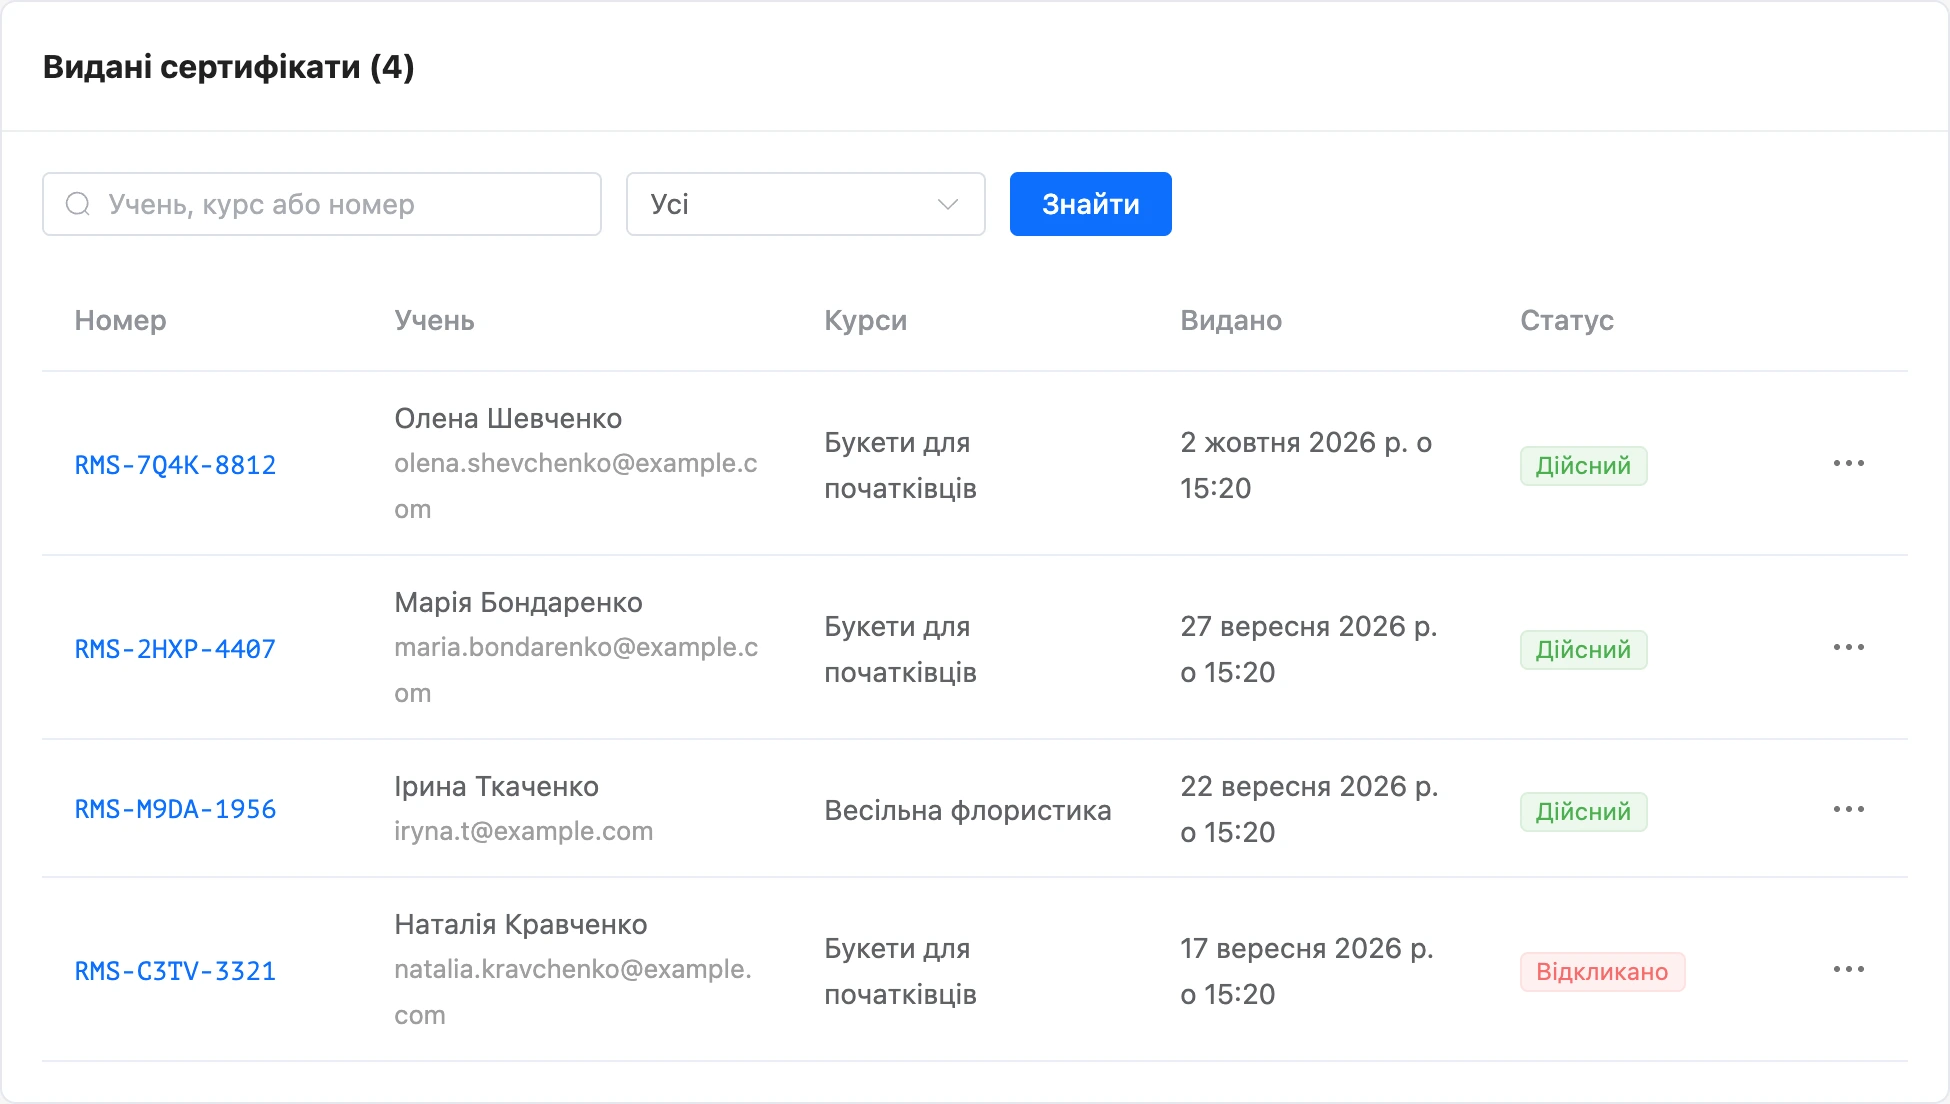Click date 2 жовтня 2026 р. о 15:20
1950x1104 pixels.
tap(1306, 465)
